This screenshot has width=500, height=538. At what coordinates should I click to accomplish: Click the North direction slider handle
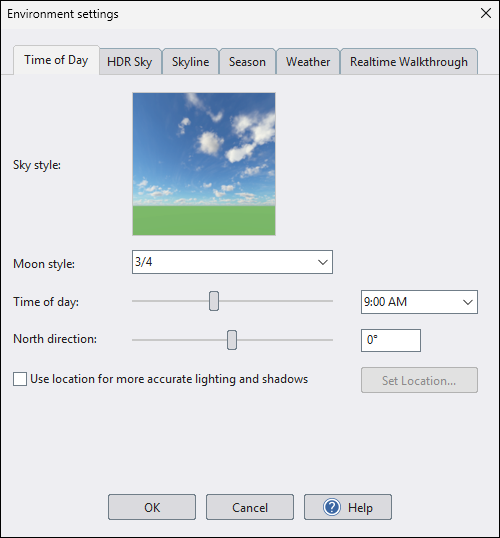click(232, 340)
